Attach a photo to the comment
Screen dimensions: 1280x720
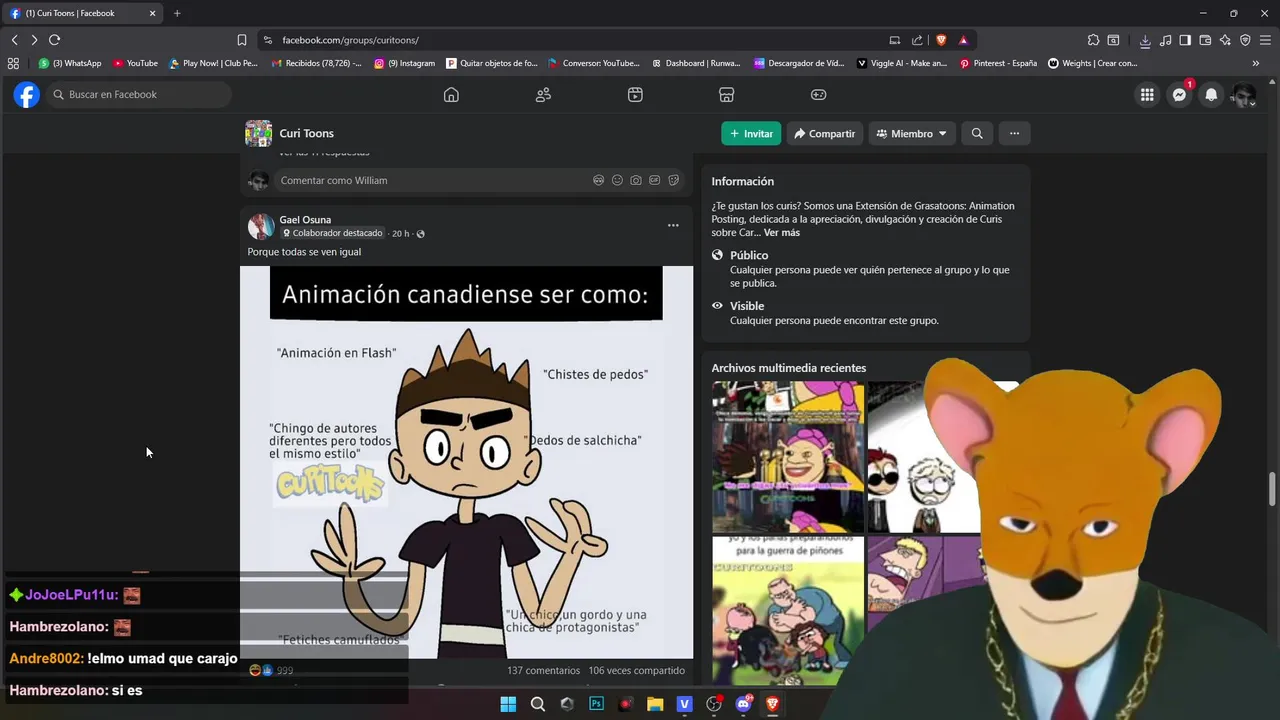click(x=636, y=180)
